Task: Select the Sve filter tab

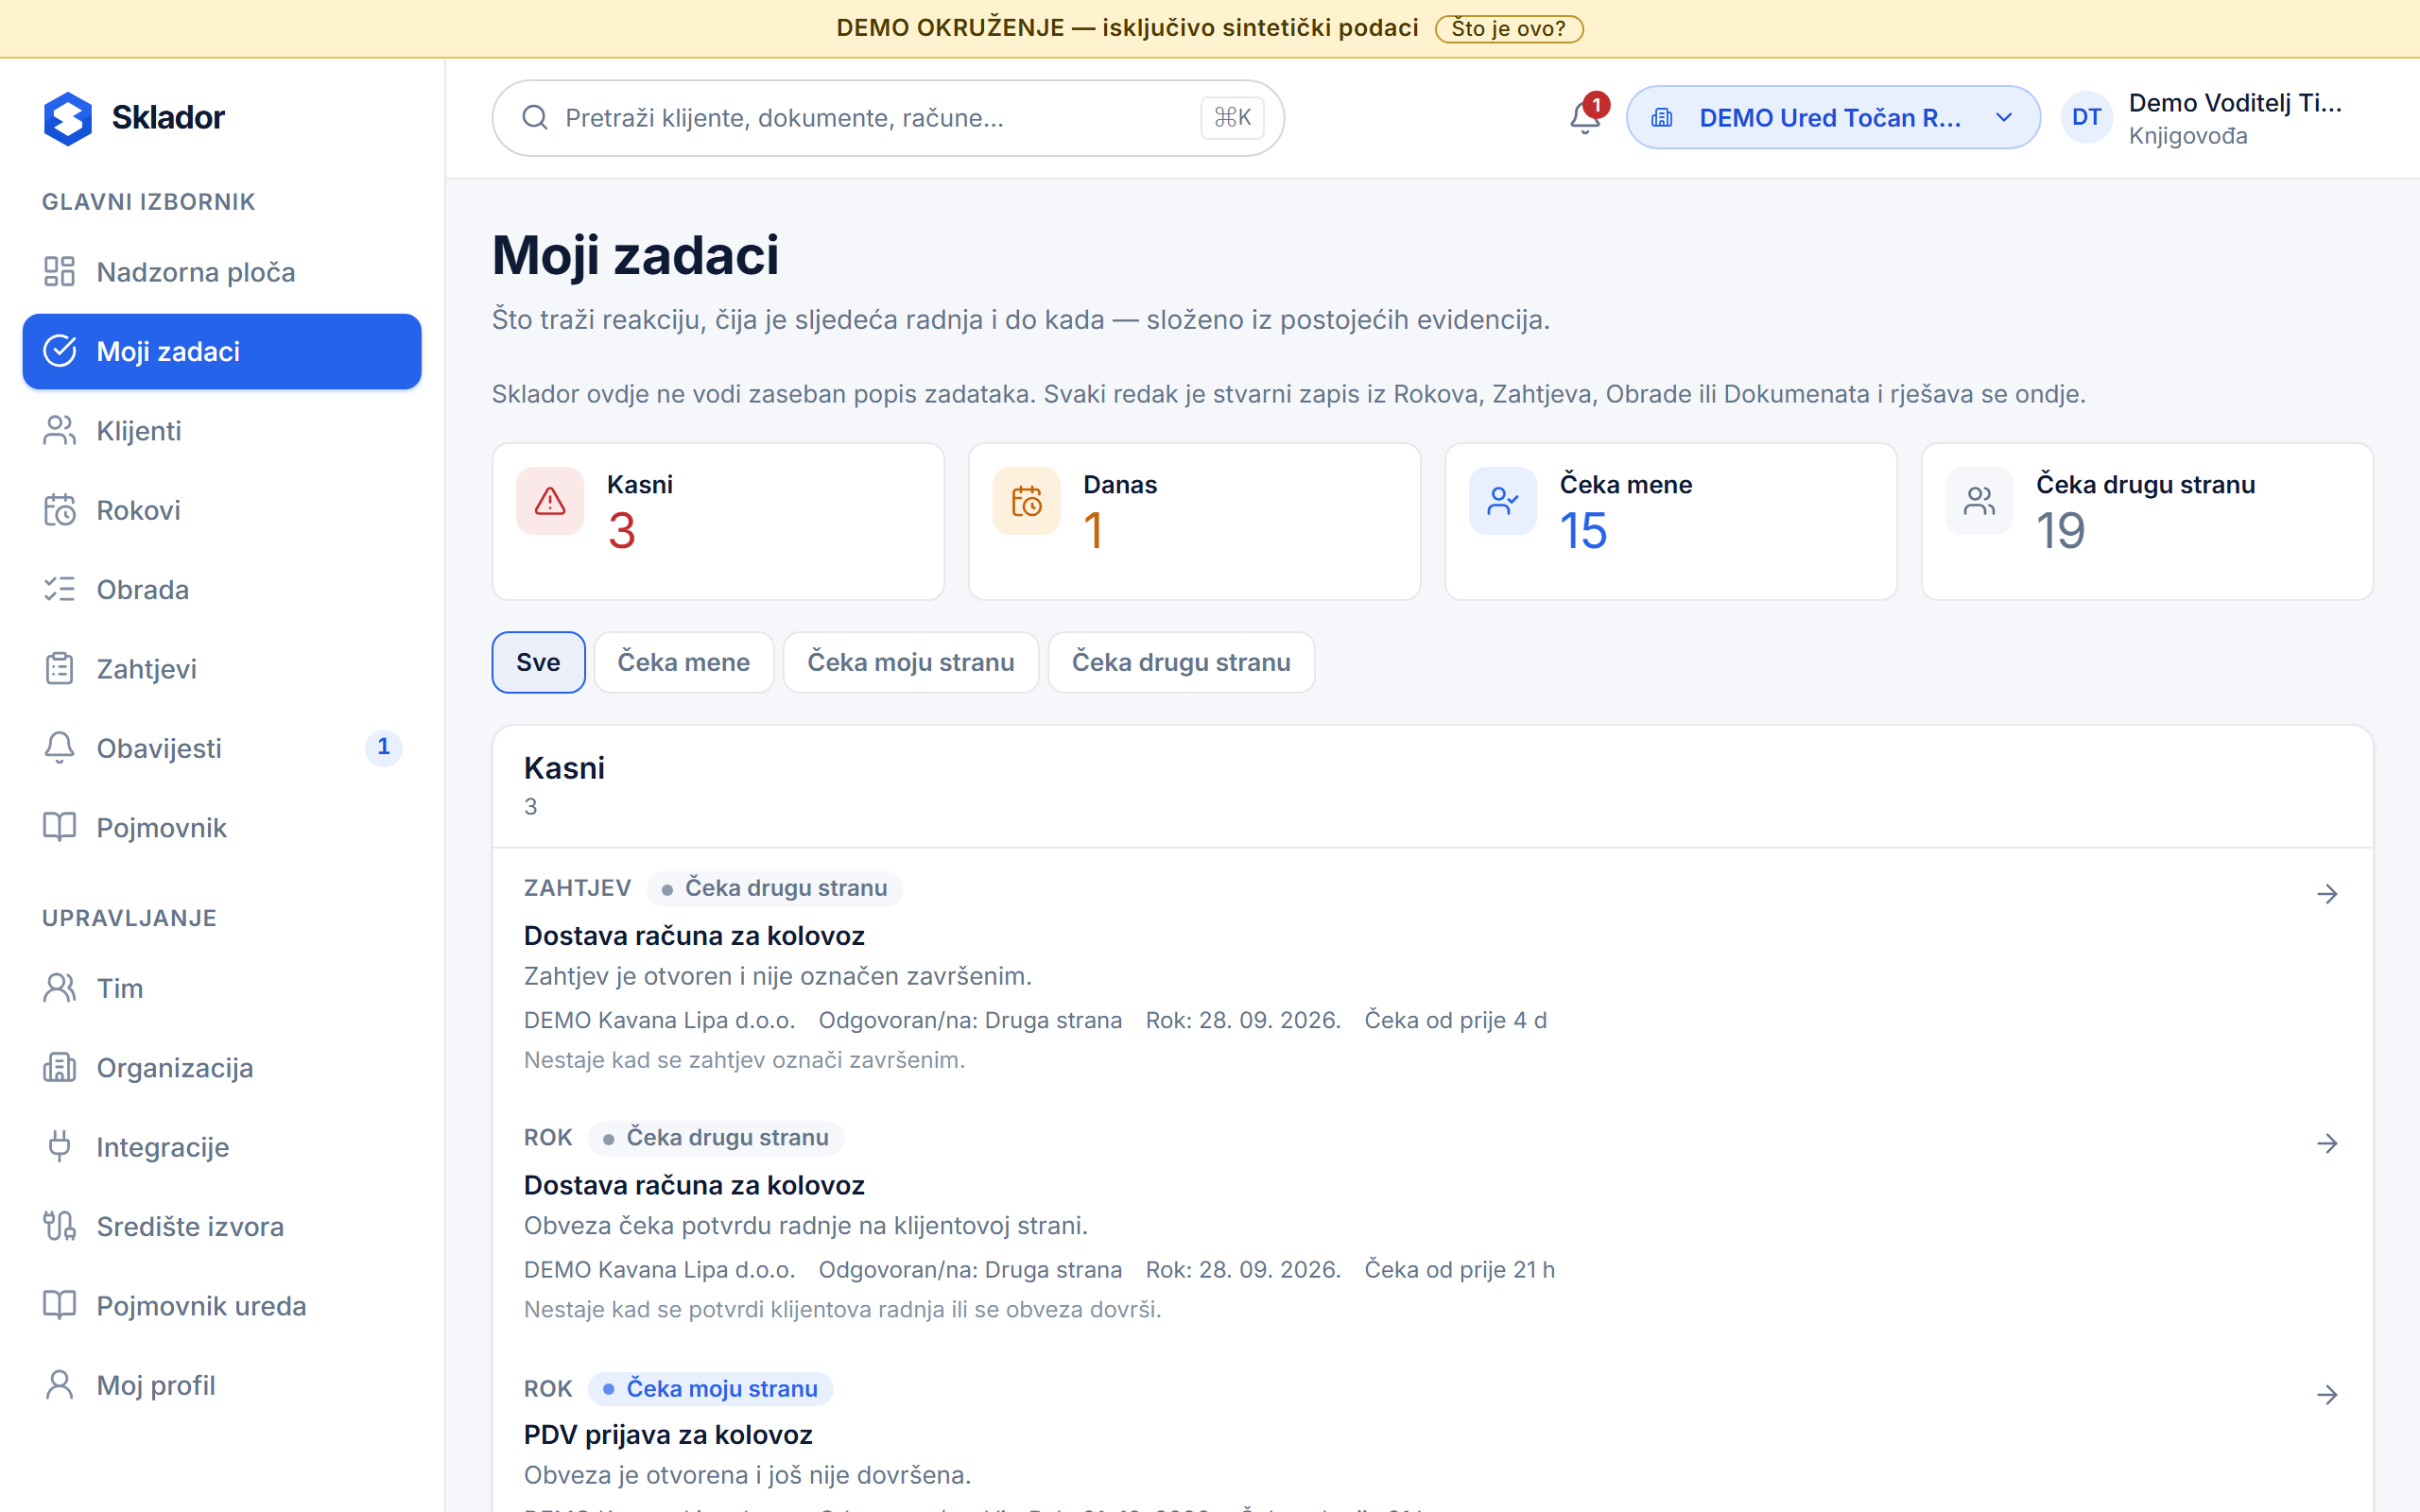Action: [x=538, y=662]
